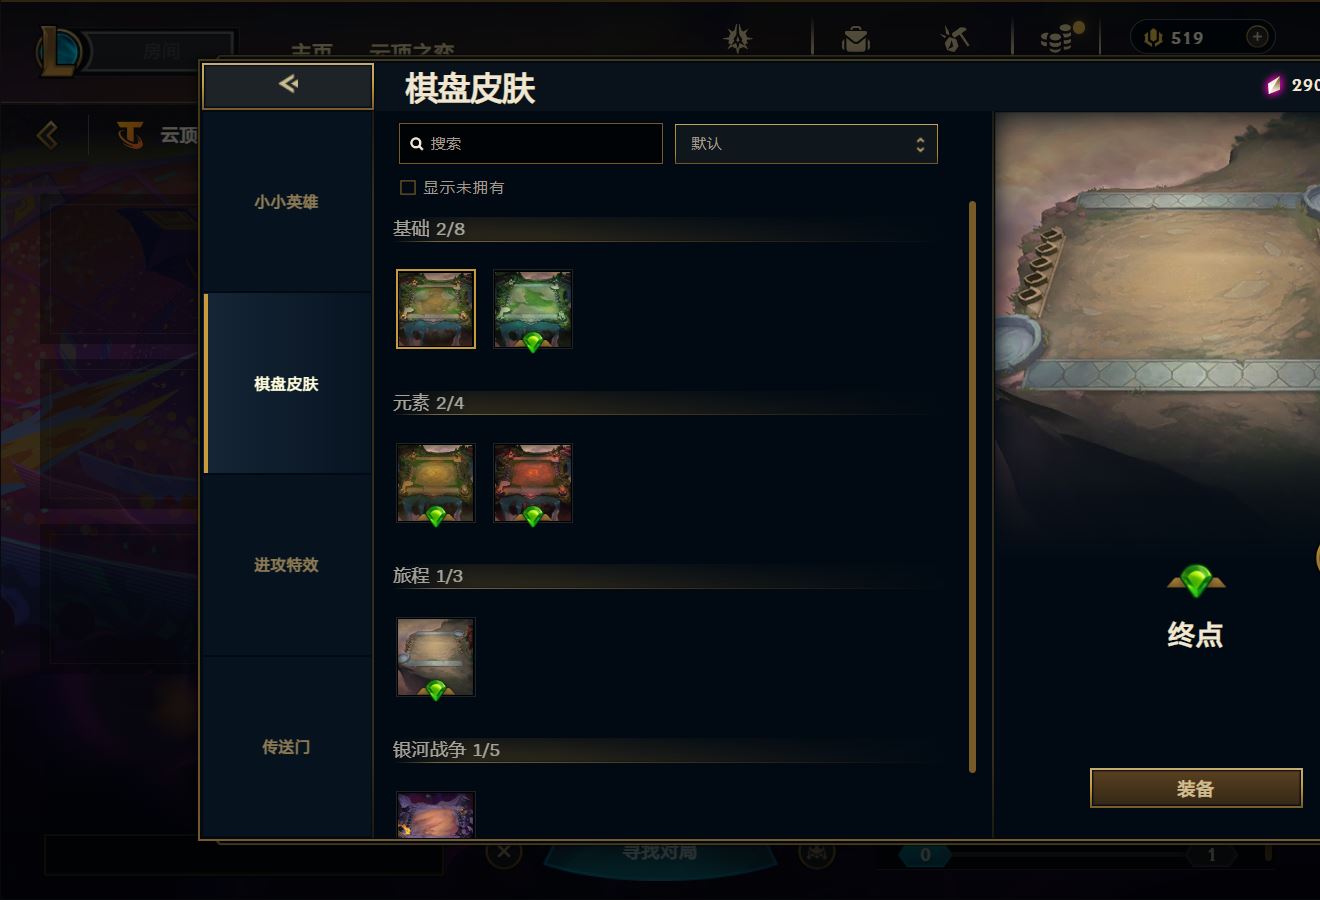
Task: Open the crafting hammer icon in top bar
Action: [x=955, y=39]
